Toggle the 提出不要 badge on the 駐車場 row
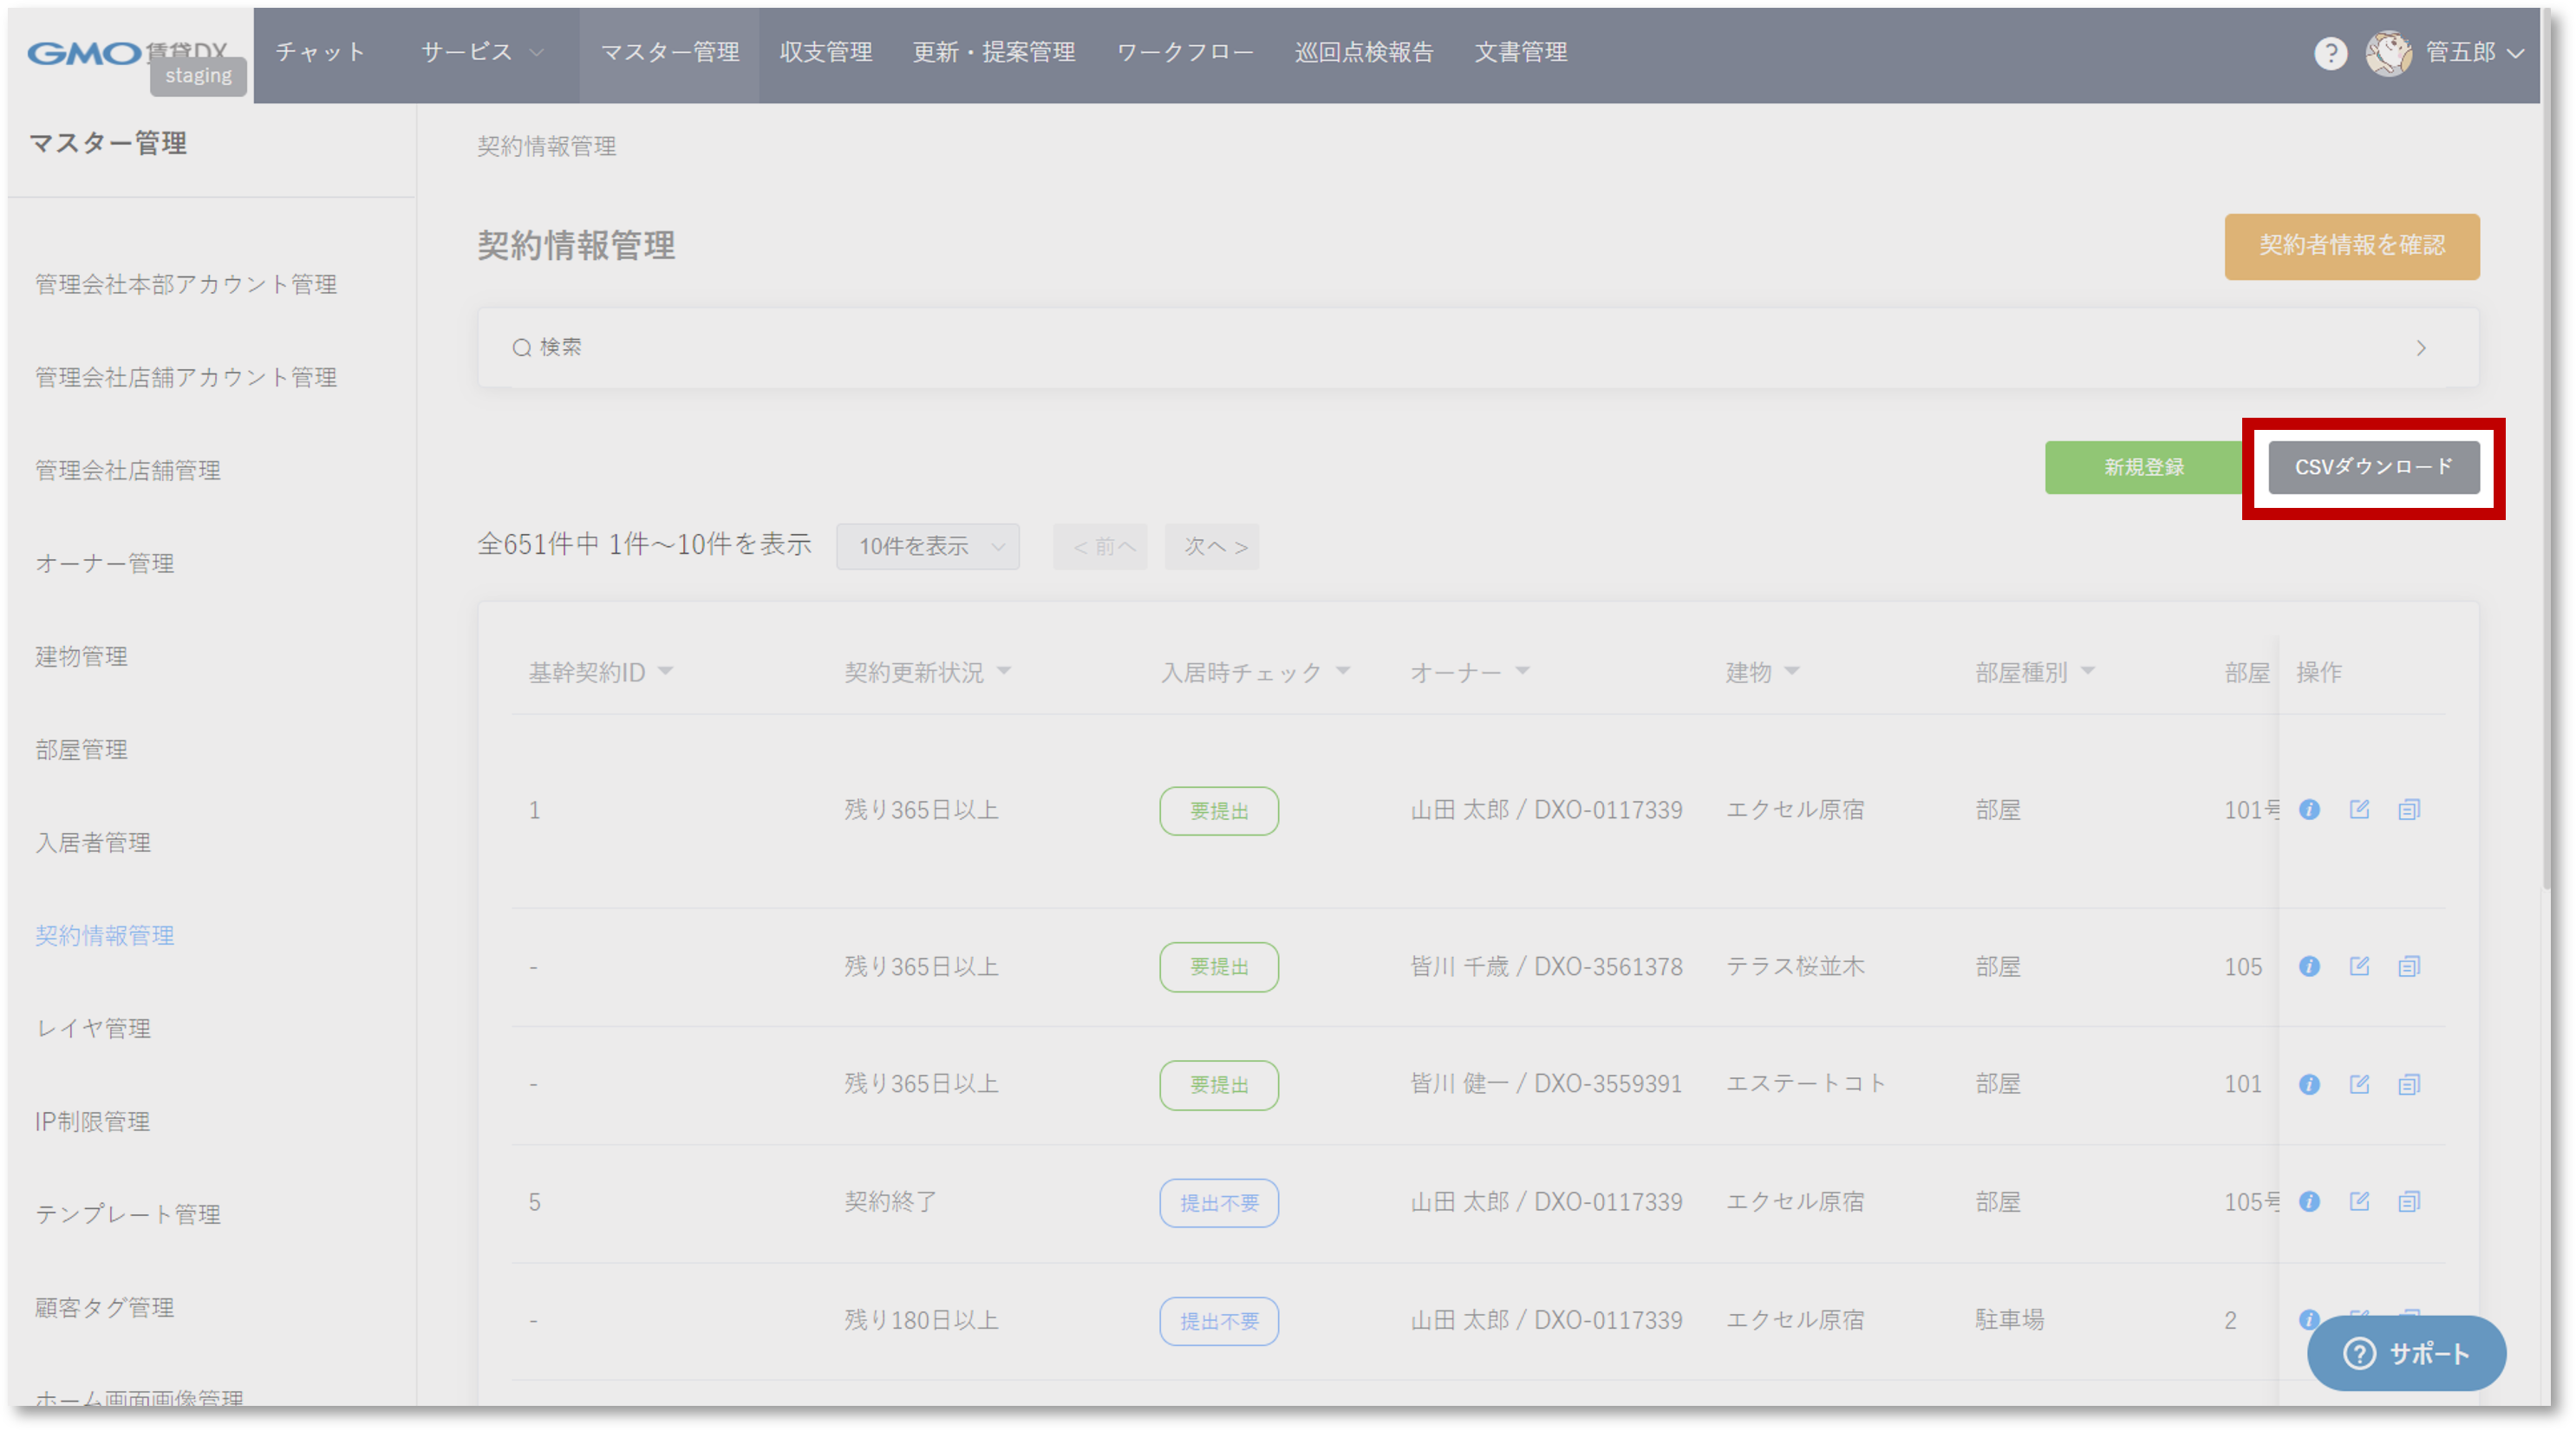Screen dimensions: 2576x1431 (x=1218, y=1321)
